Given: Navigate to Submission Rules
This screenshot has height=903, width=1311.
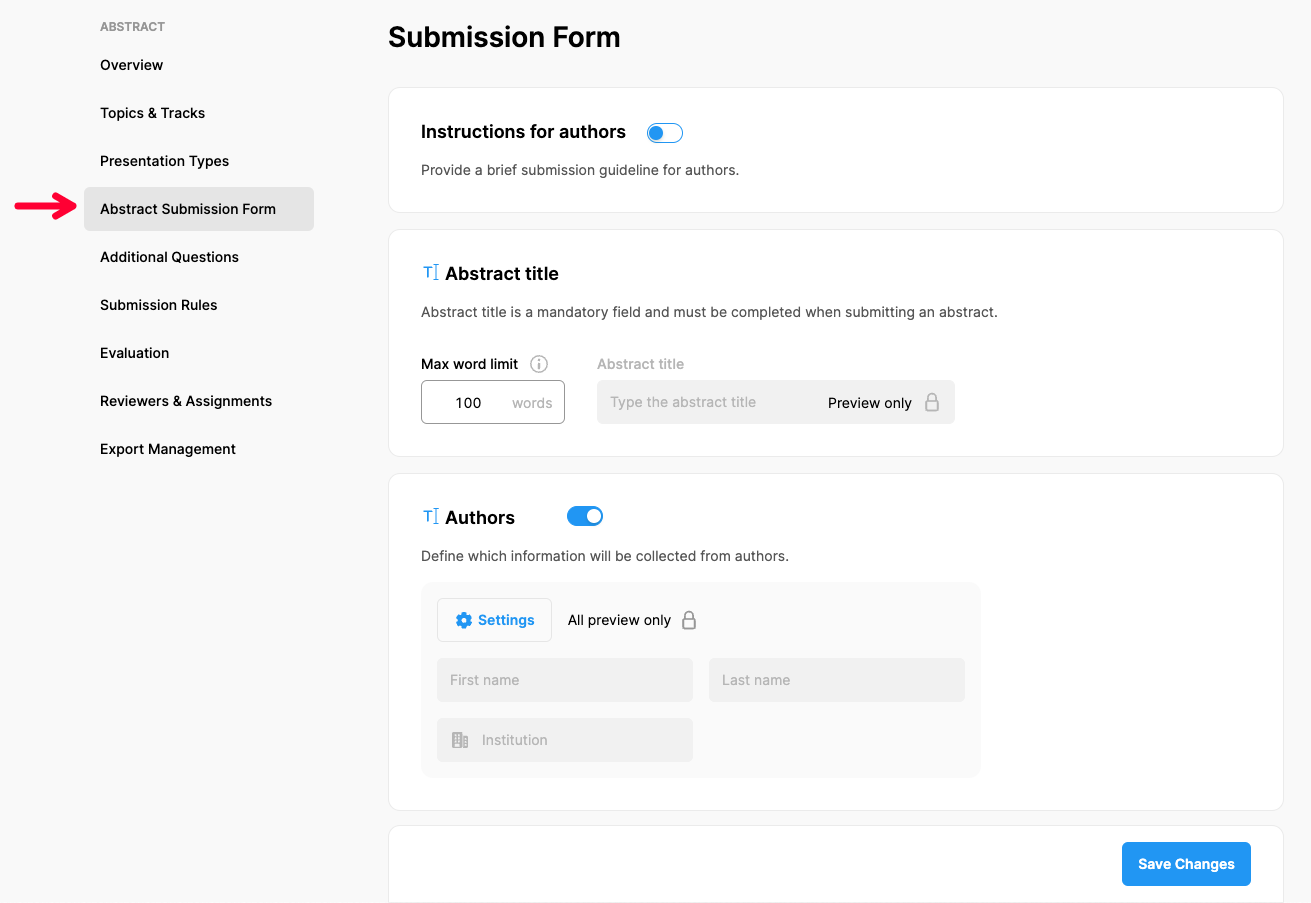Looking at the screenshot, I should tap(158, 305).
